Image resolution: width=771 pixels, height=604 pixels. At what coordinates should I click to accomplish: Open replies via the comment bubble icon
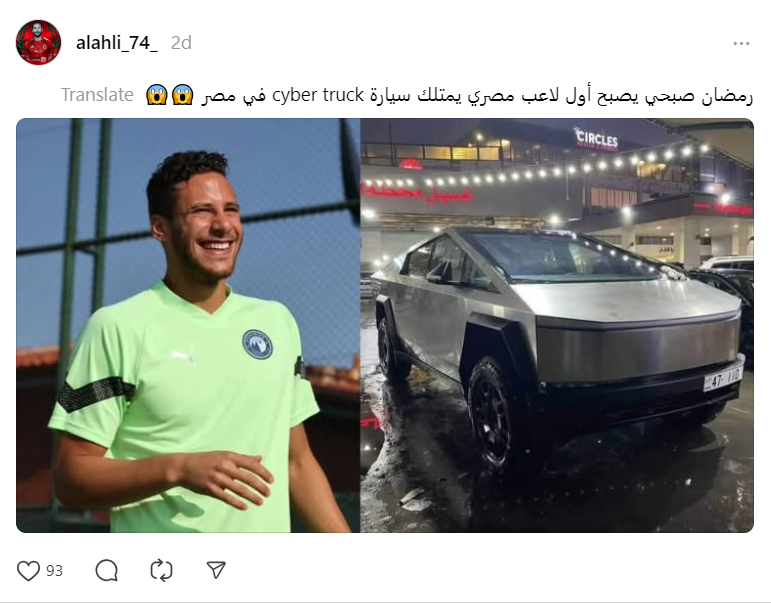point(106,571)
